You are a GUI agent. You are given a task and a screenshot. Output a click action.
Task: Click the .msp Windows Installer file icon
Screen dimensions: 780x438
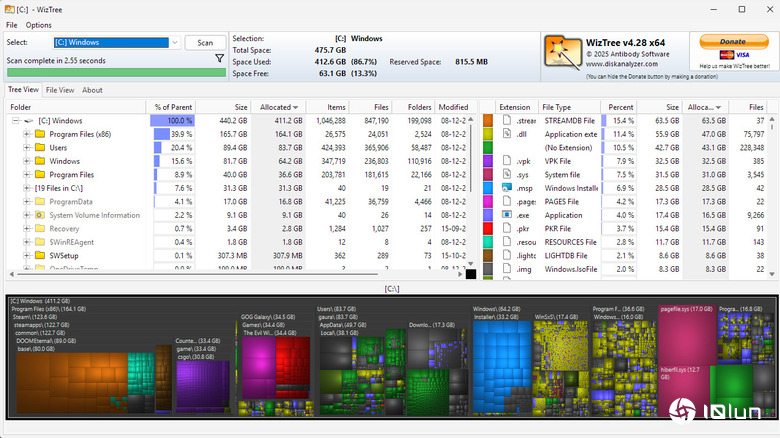coord(507,188)
